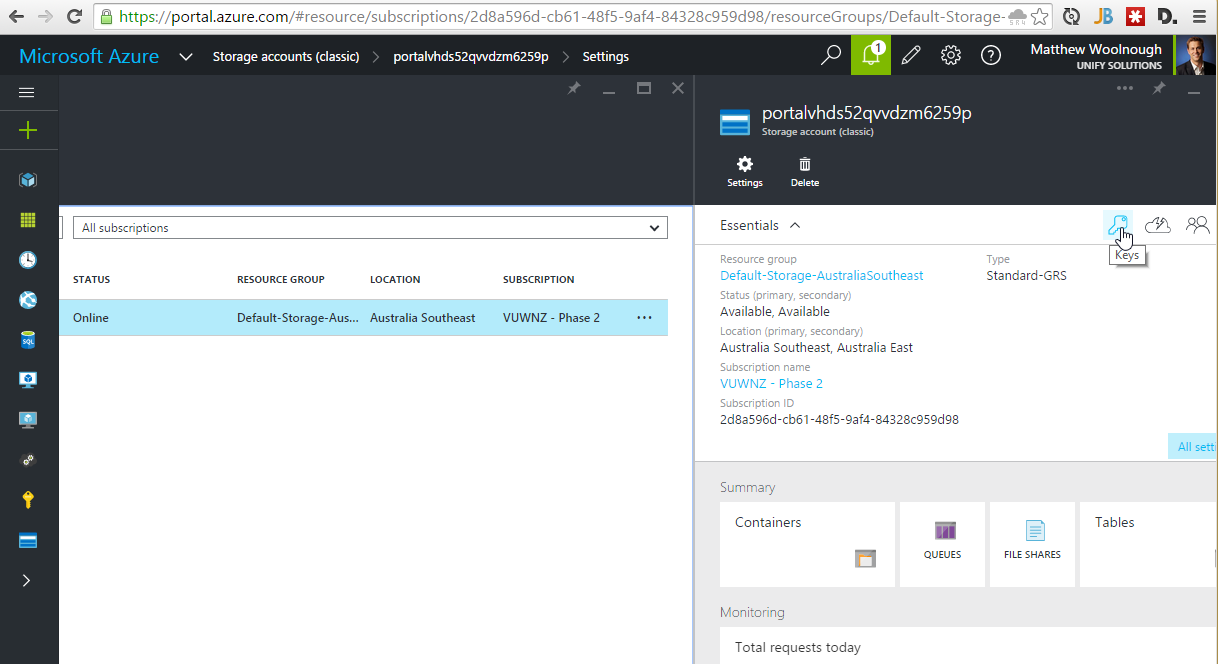
Task: Bookmark page with the star icon
Action: coord(1041,16)
